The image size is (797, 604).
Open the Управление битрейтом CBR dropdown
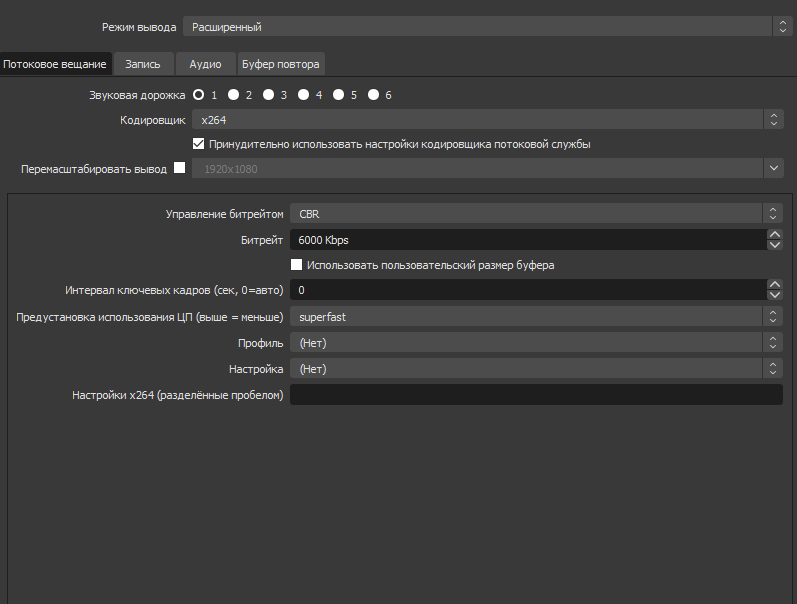pos(536,214)
